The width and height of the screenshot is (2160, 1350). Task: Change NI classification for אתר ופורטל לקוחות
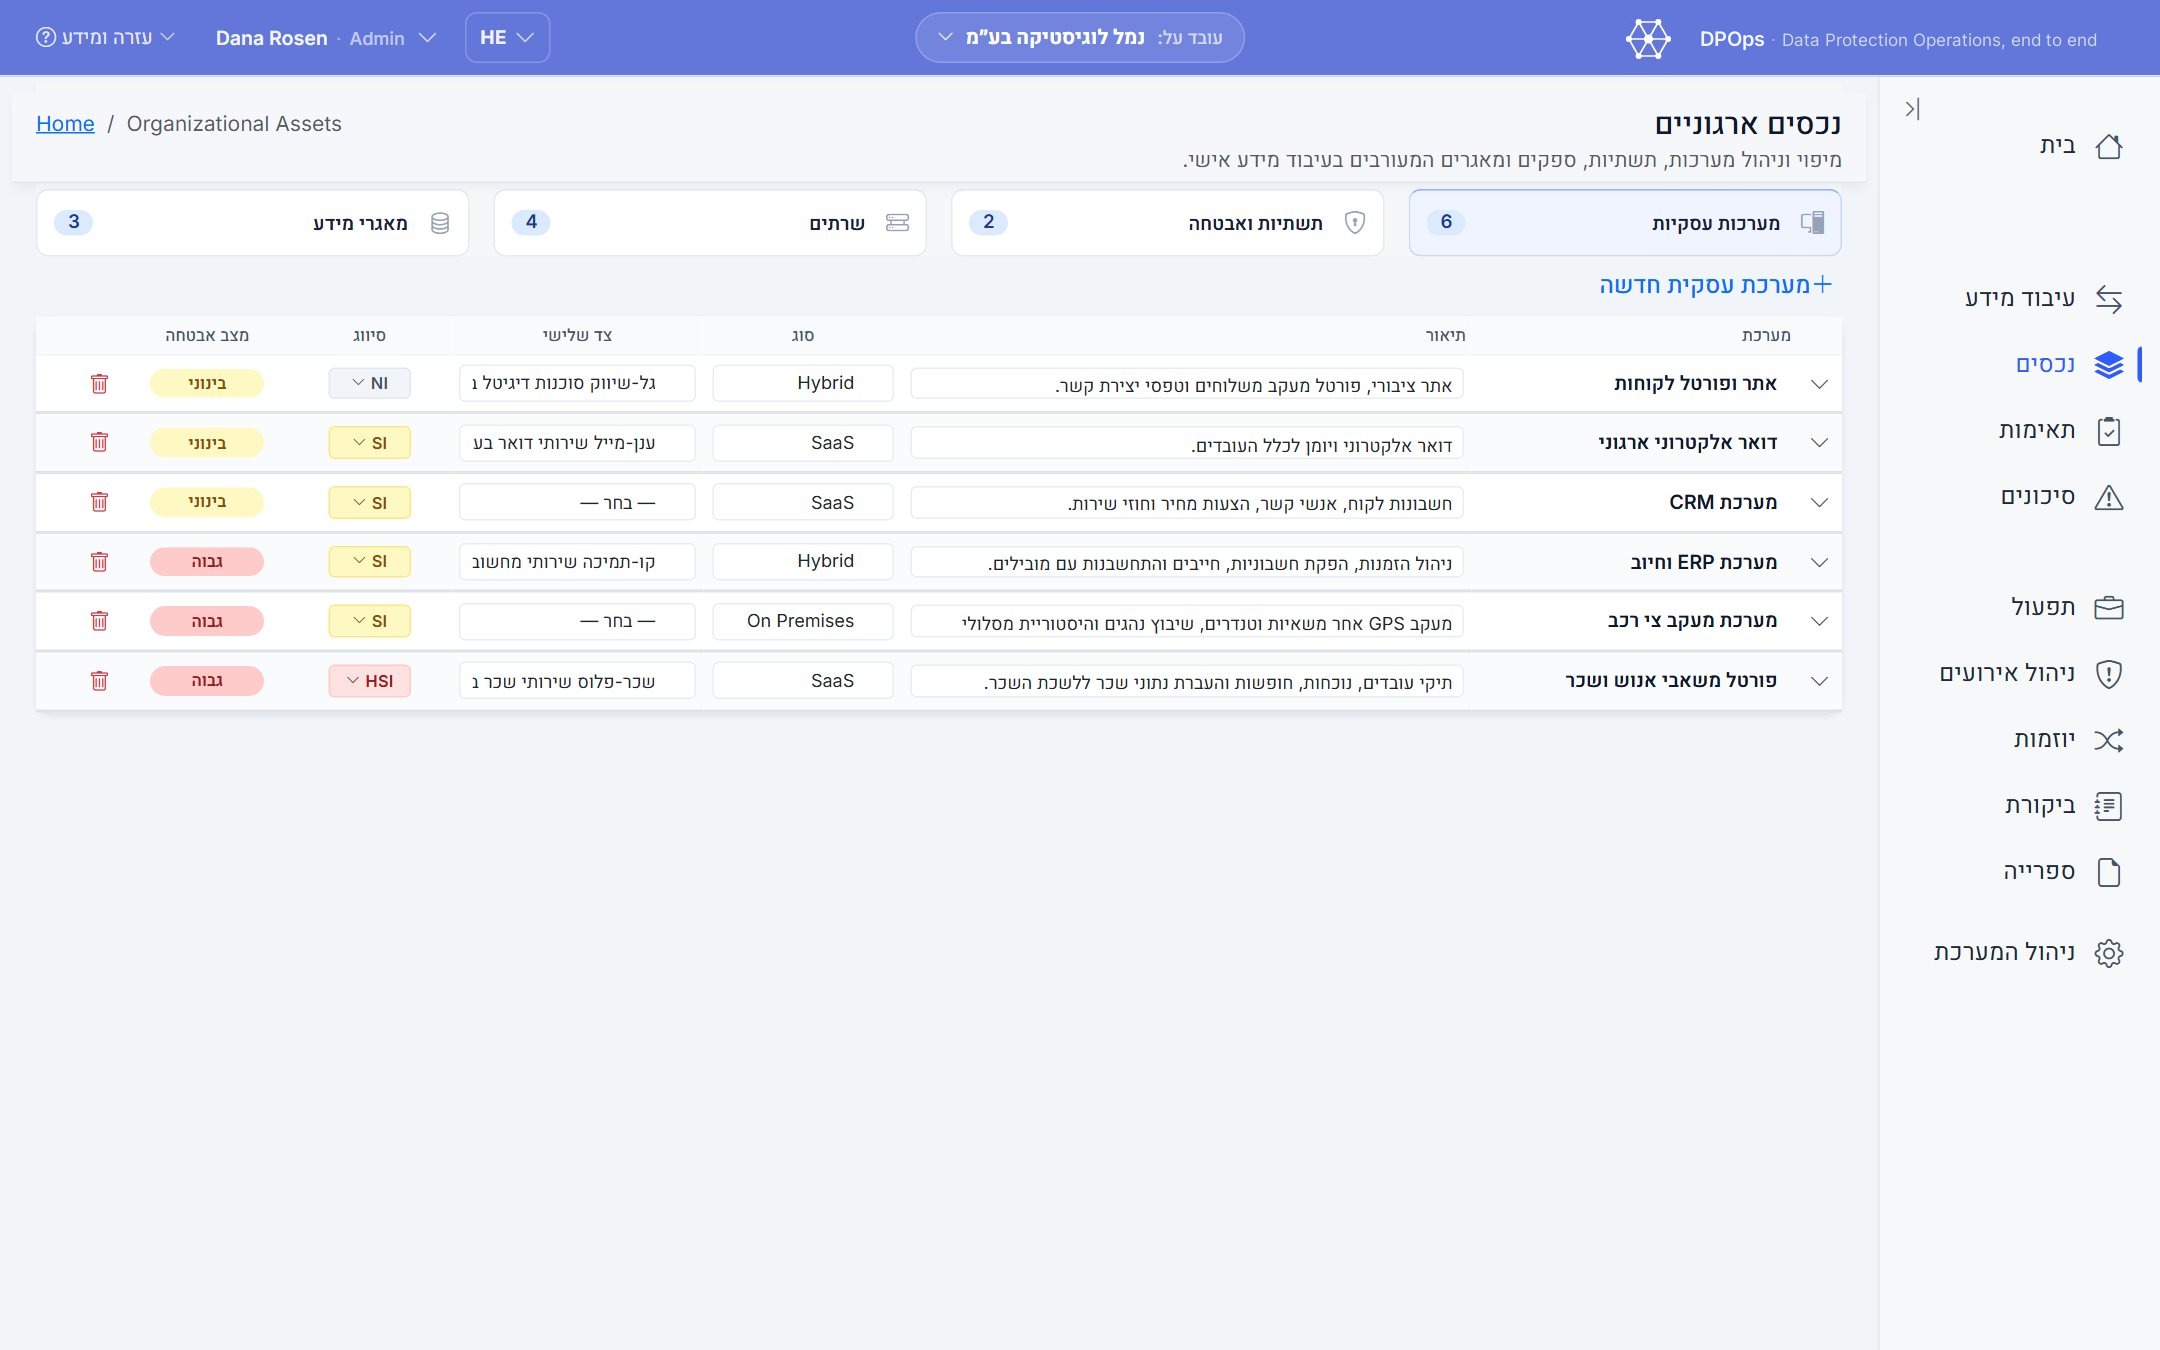(x=369, y=383)
